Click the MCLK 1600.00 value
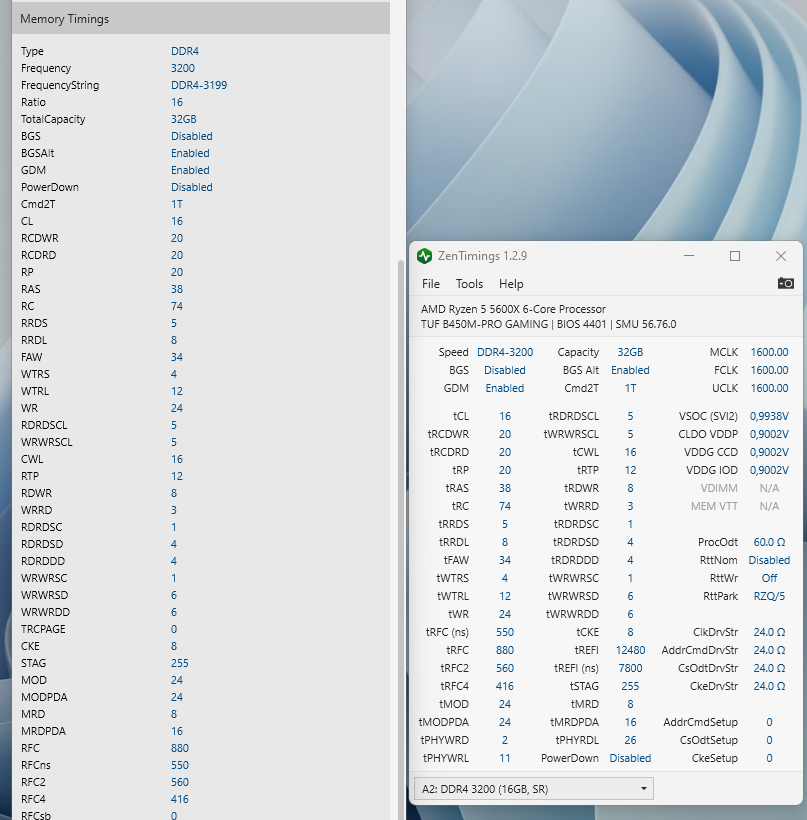Viewport: 807px width, 820px height. pos(769,352)
